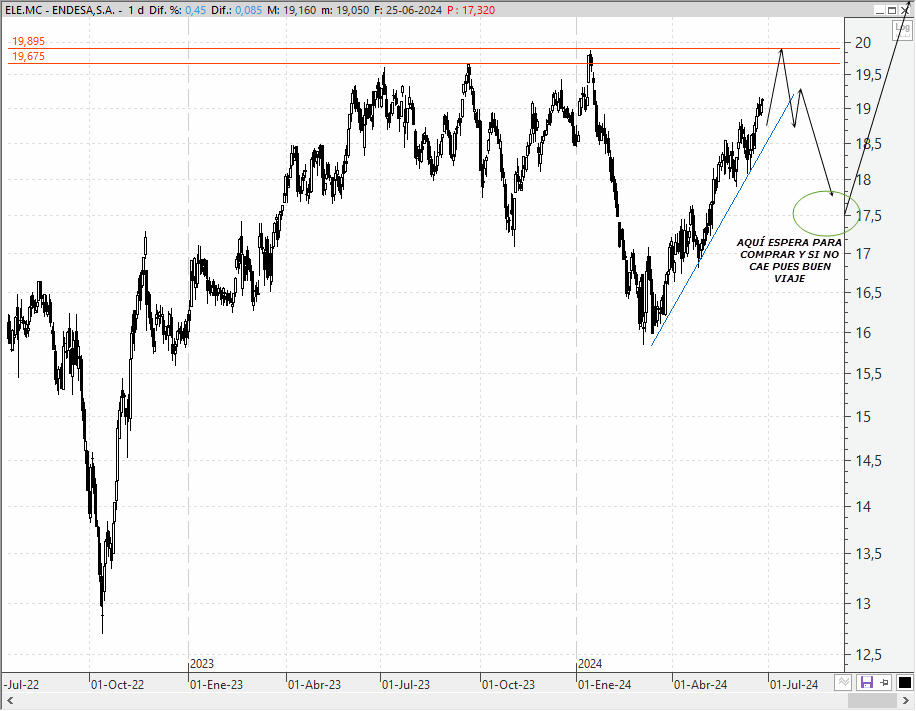
Task: Click the 19,895 resistance level label
Action: (28, 41)
